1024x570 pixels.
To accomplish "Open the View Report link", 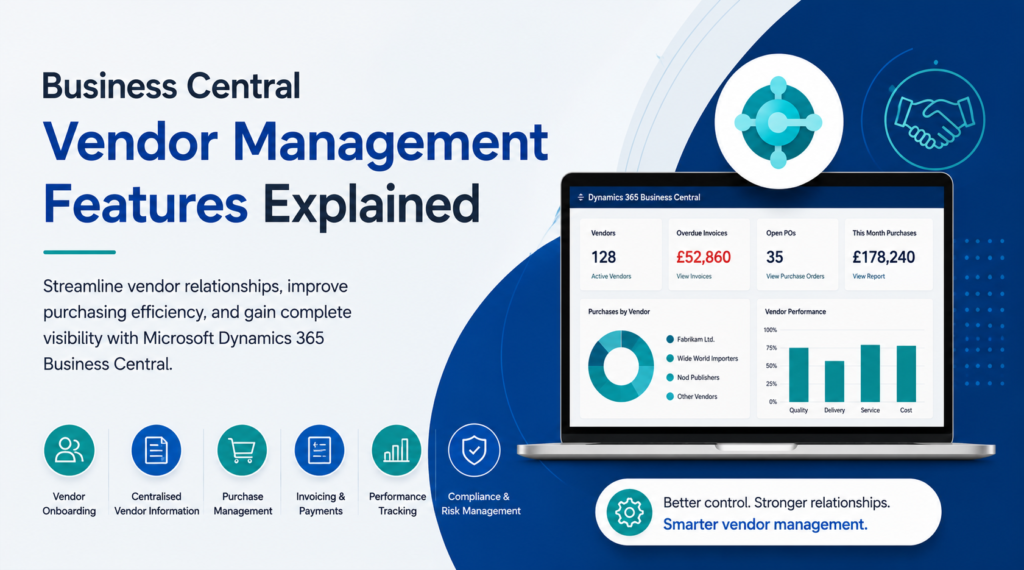I will pyautogui.click(x=869, y=276).
